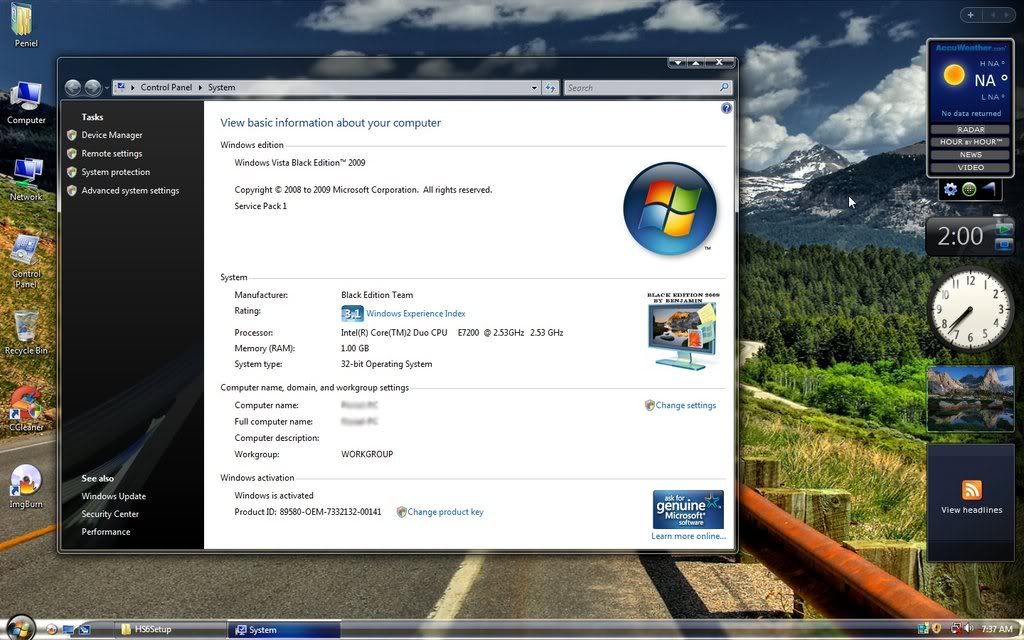
Task: Open the Control Panel desktop shortcut
Action: point(26,261)
